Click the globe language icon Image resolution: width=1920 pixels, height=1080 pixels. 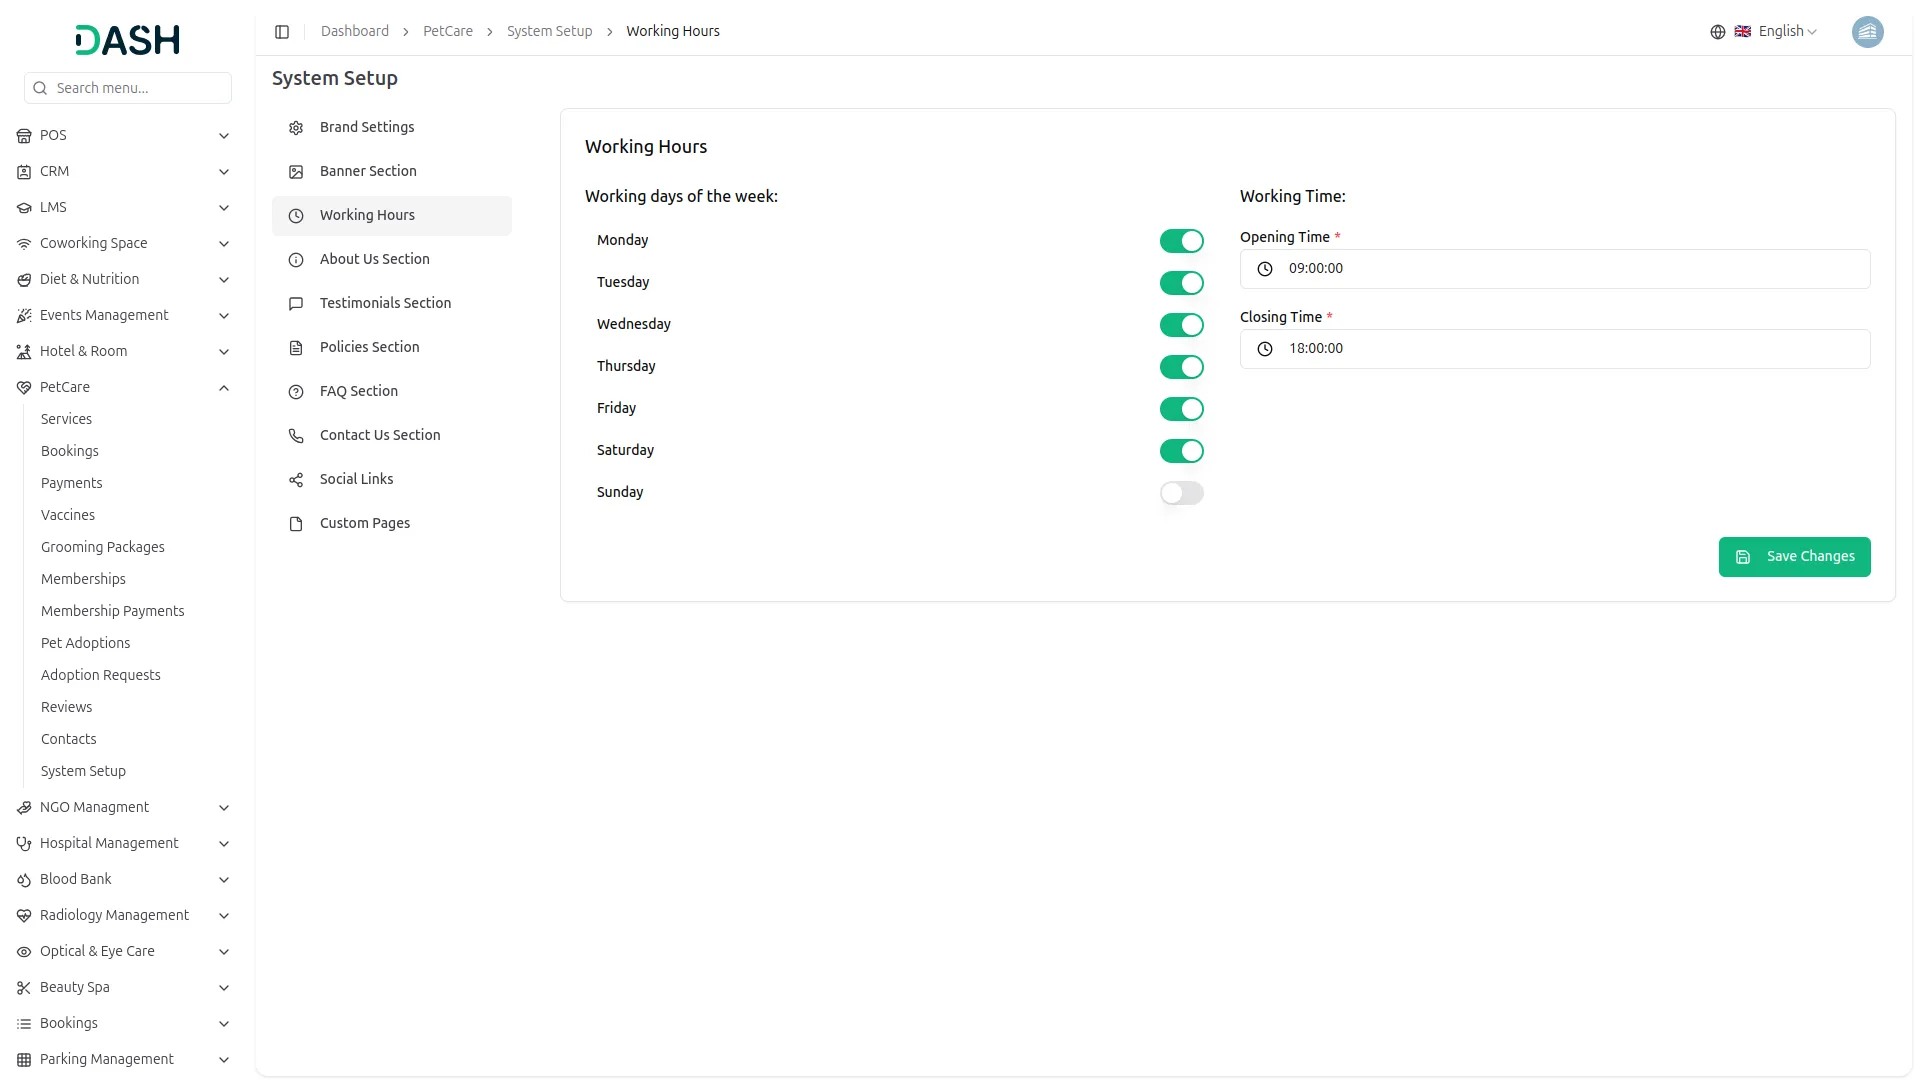1718,32
